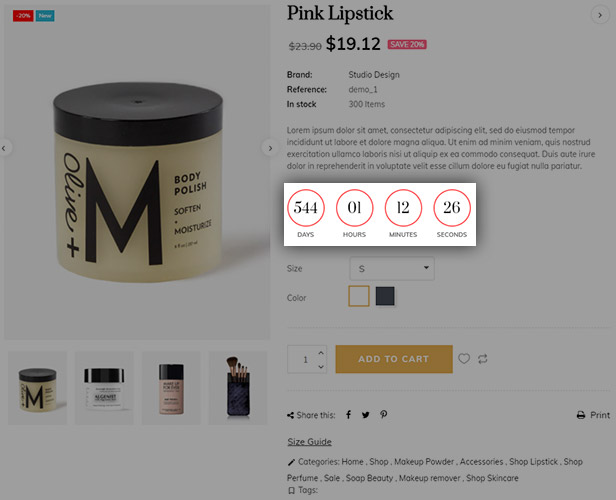
Task: Select the makeup brushes thumbnail
Action: click(238, 388)
